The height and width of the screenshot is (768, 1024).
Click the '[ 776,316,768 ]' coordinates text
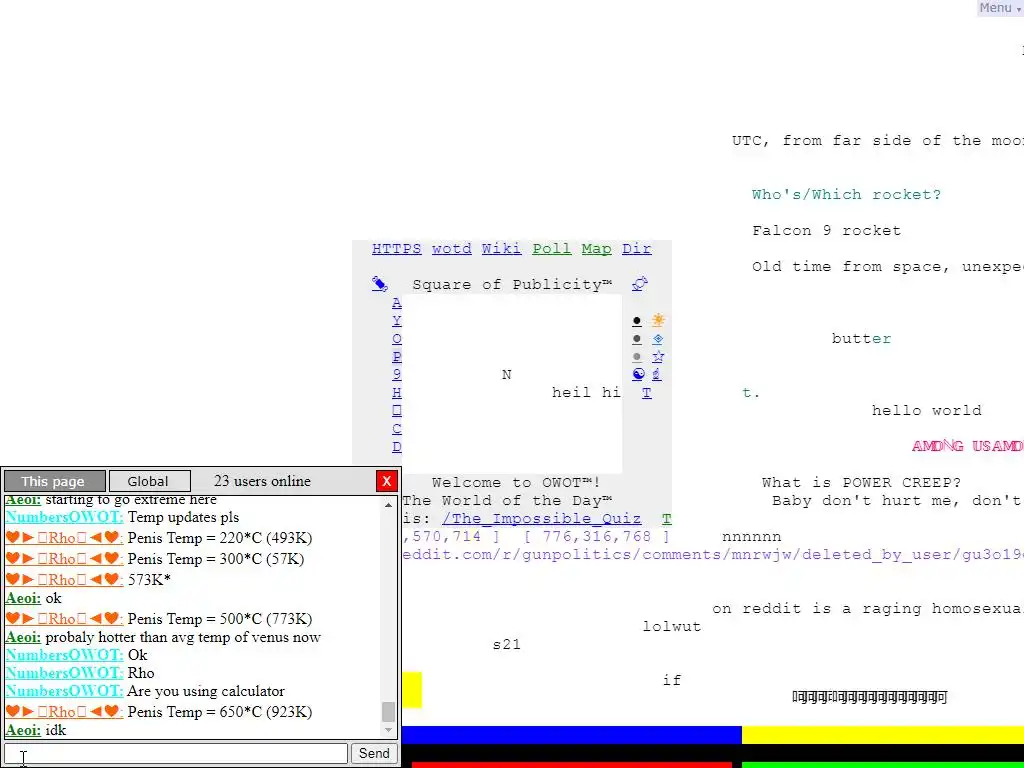click(596, 537)
